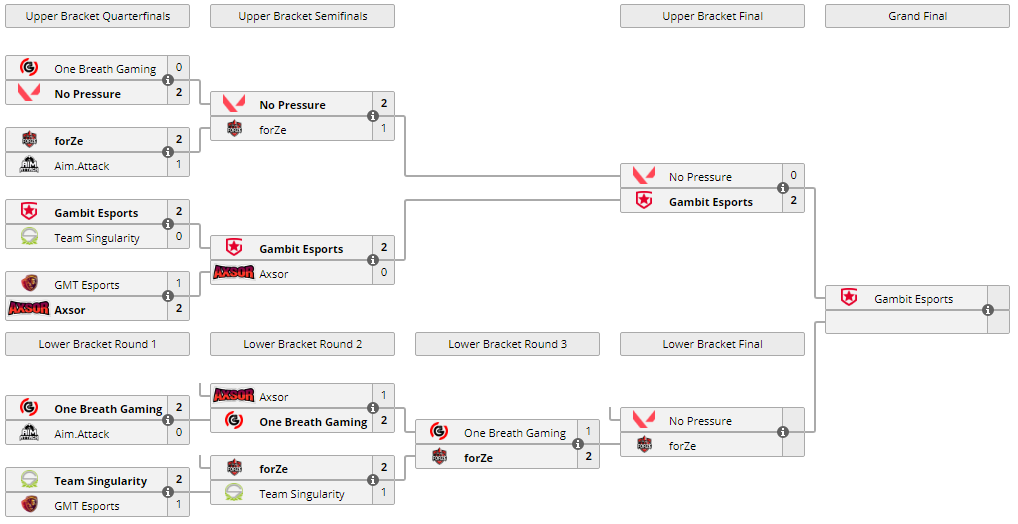
Task: Click the Grand Final column header
Action: 917,16
